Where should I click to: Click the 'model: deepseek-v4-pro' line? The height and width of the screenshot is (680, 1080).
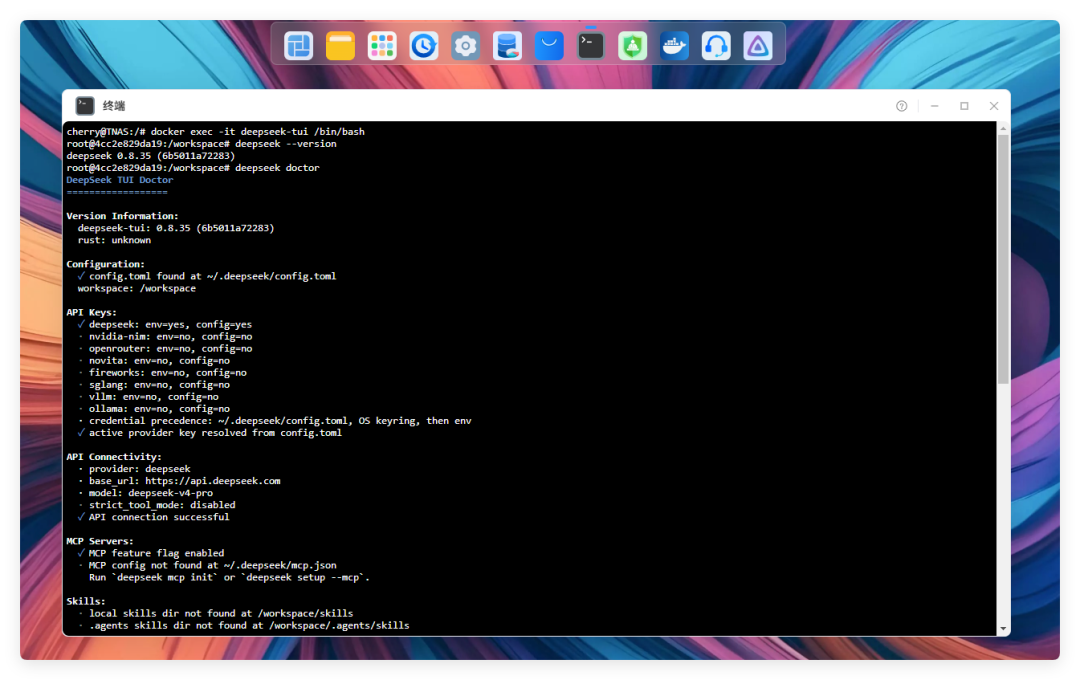145,493
